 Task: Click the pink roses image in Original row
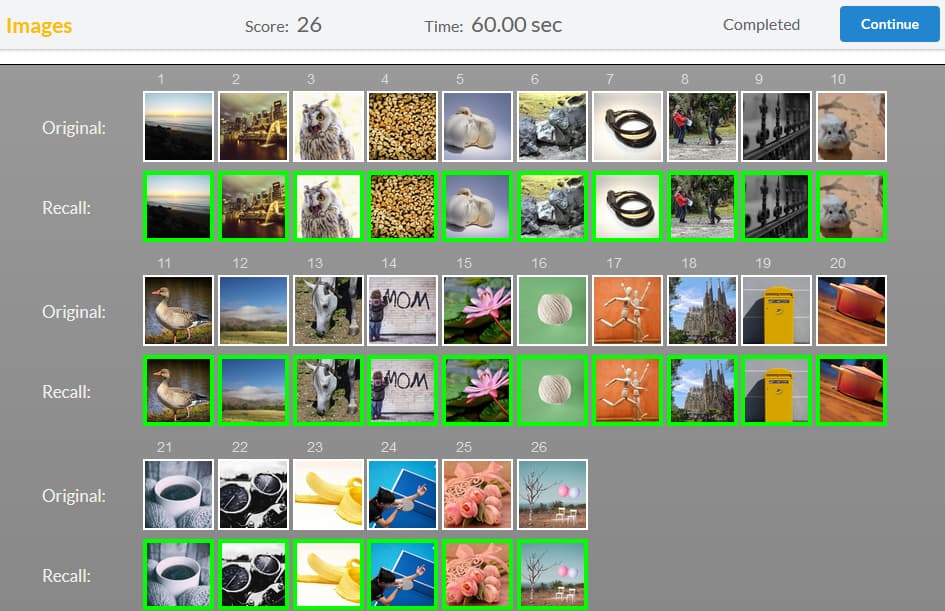click(478, 495)
